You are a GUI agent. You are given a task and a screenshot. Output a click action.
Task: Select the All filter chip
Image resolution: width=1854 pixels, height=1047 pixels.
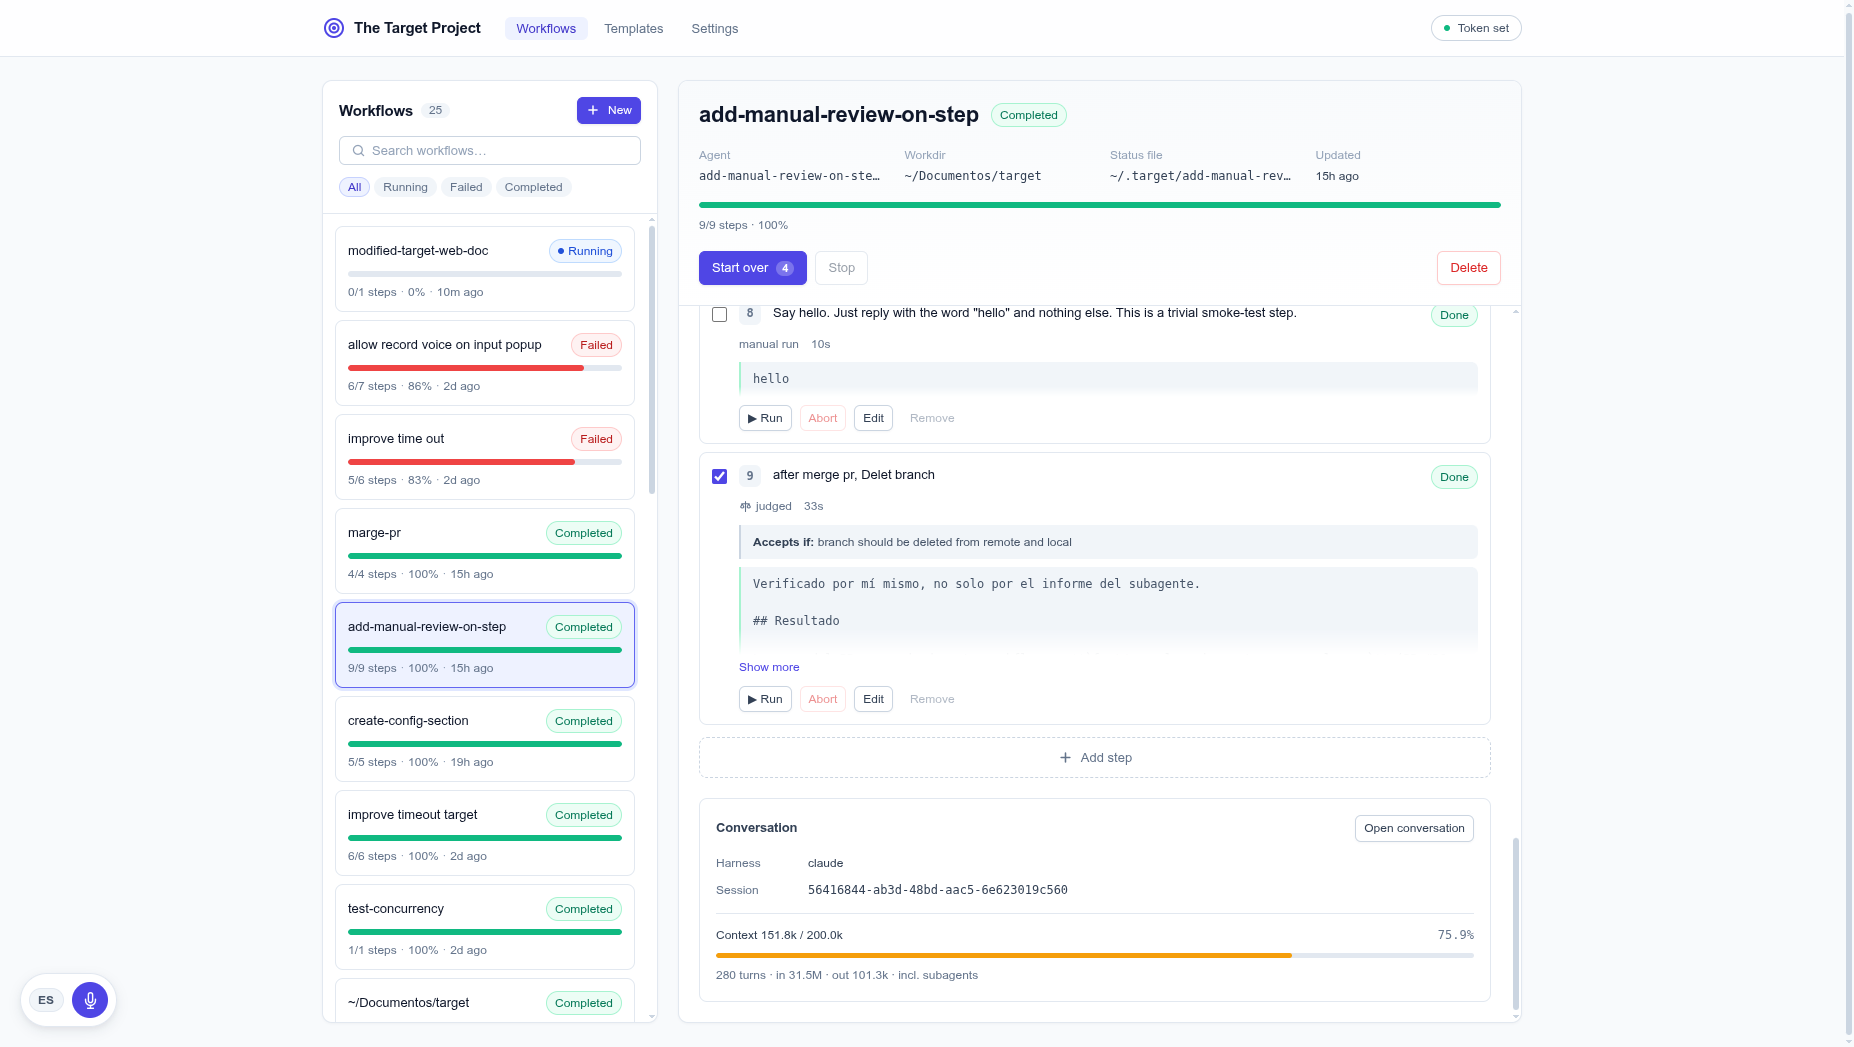[x=354, y=187]
